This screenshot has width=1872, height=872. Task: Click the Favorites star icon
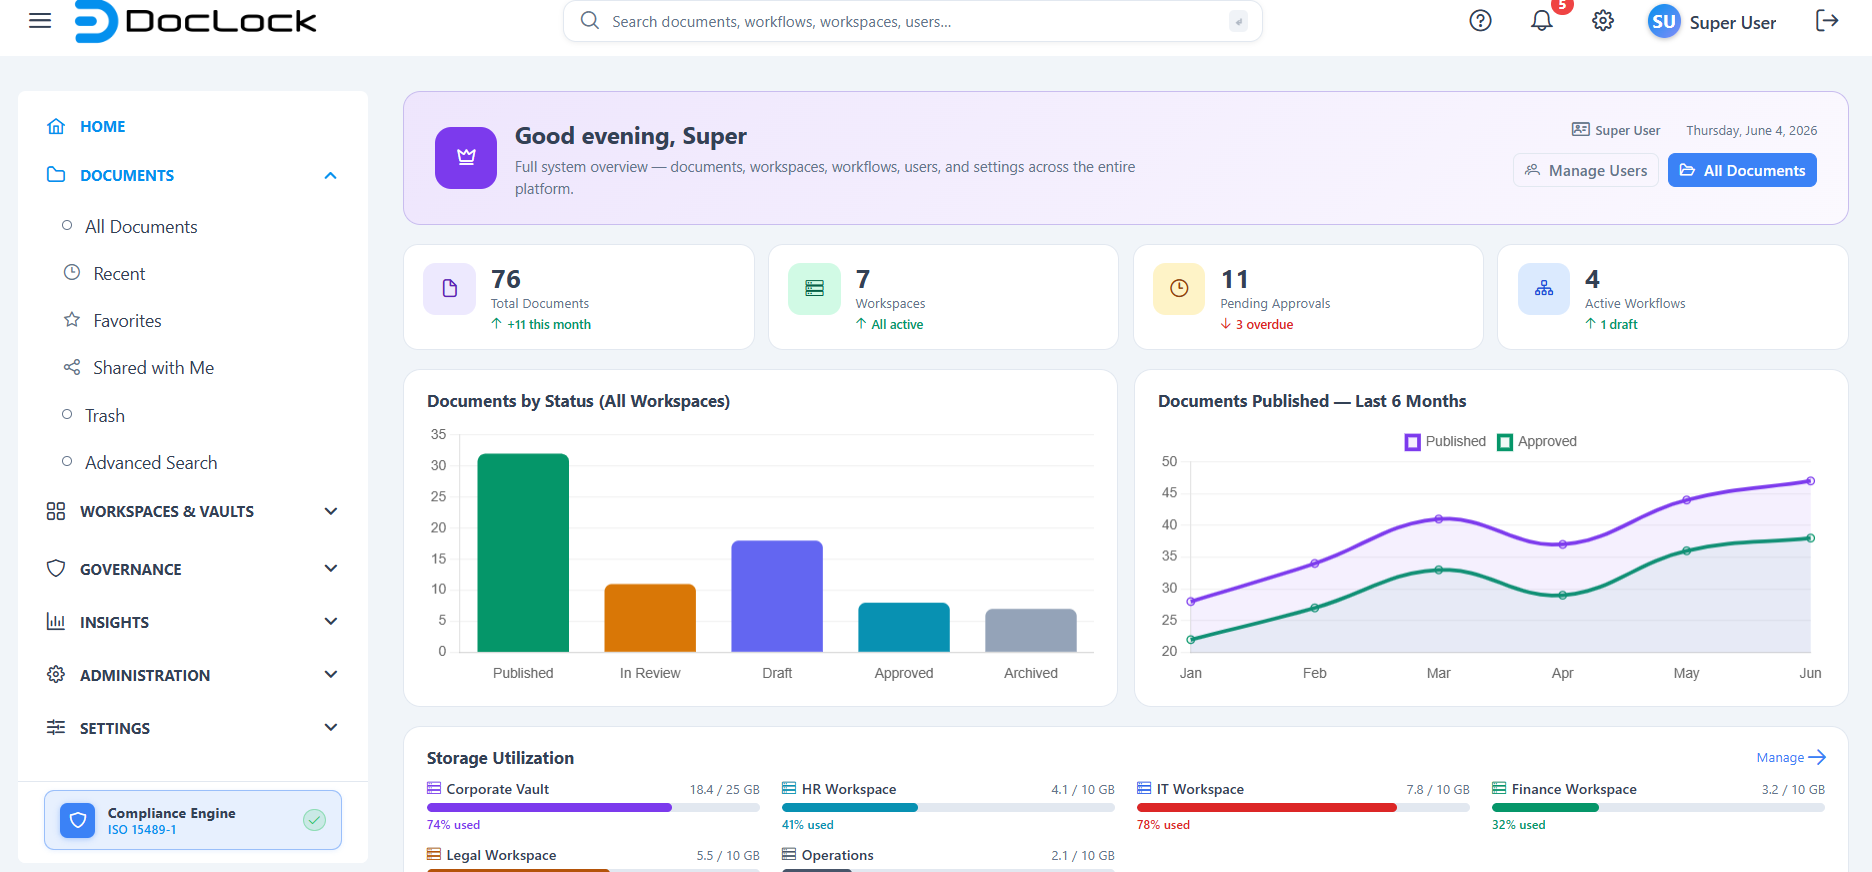click(x=72, y=320)
